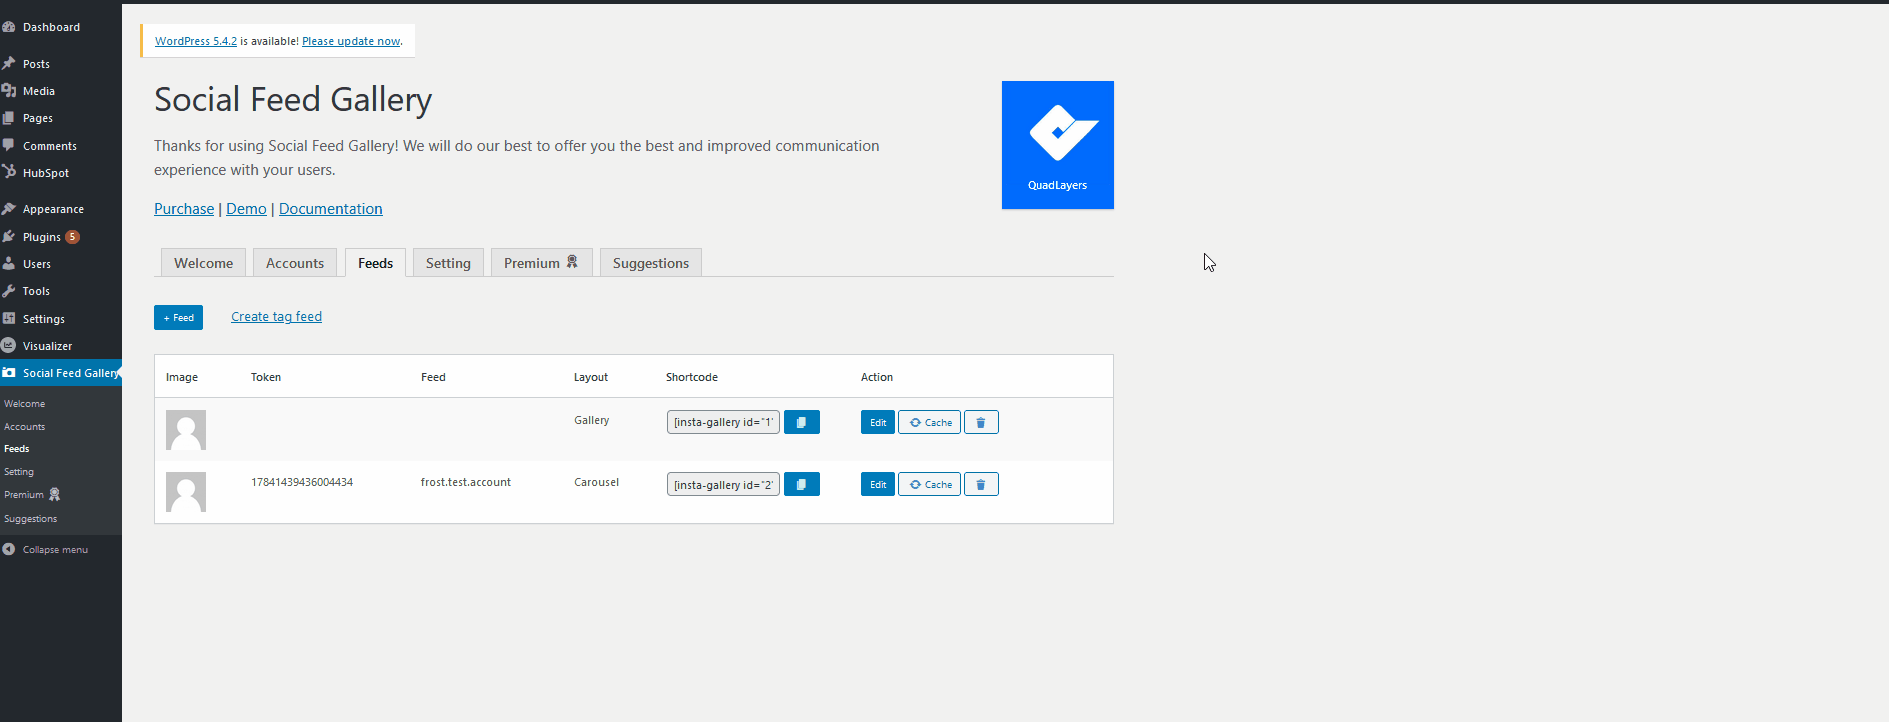Open Feeds submenu in sidebar

click(x=17, y=449)
